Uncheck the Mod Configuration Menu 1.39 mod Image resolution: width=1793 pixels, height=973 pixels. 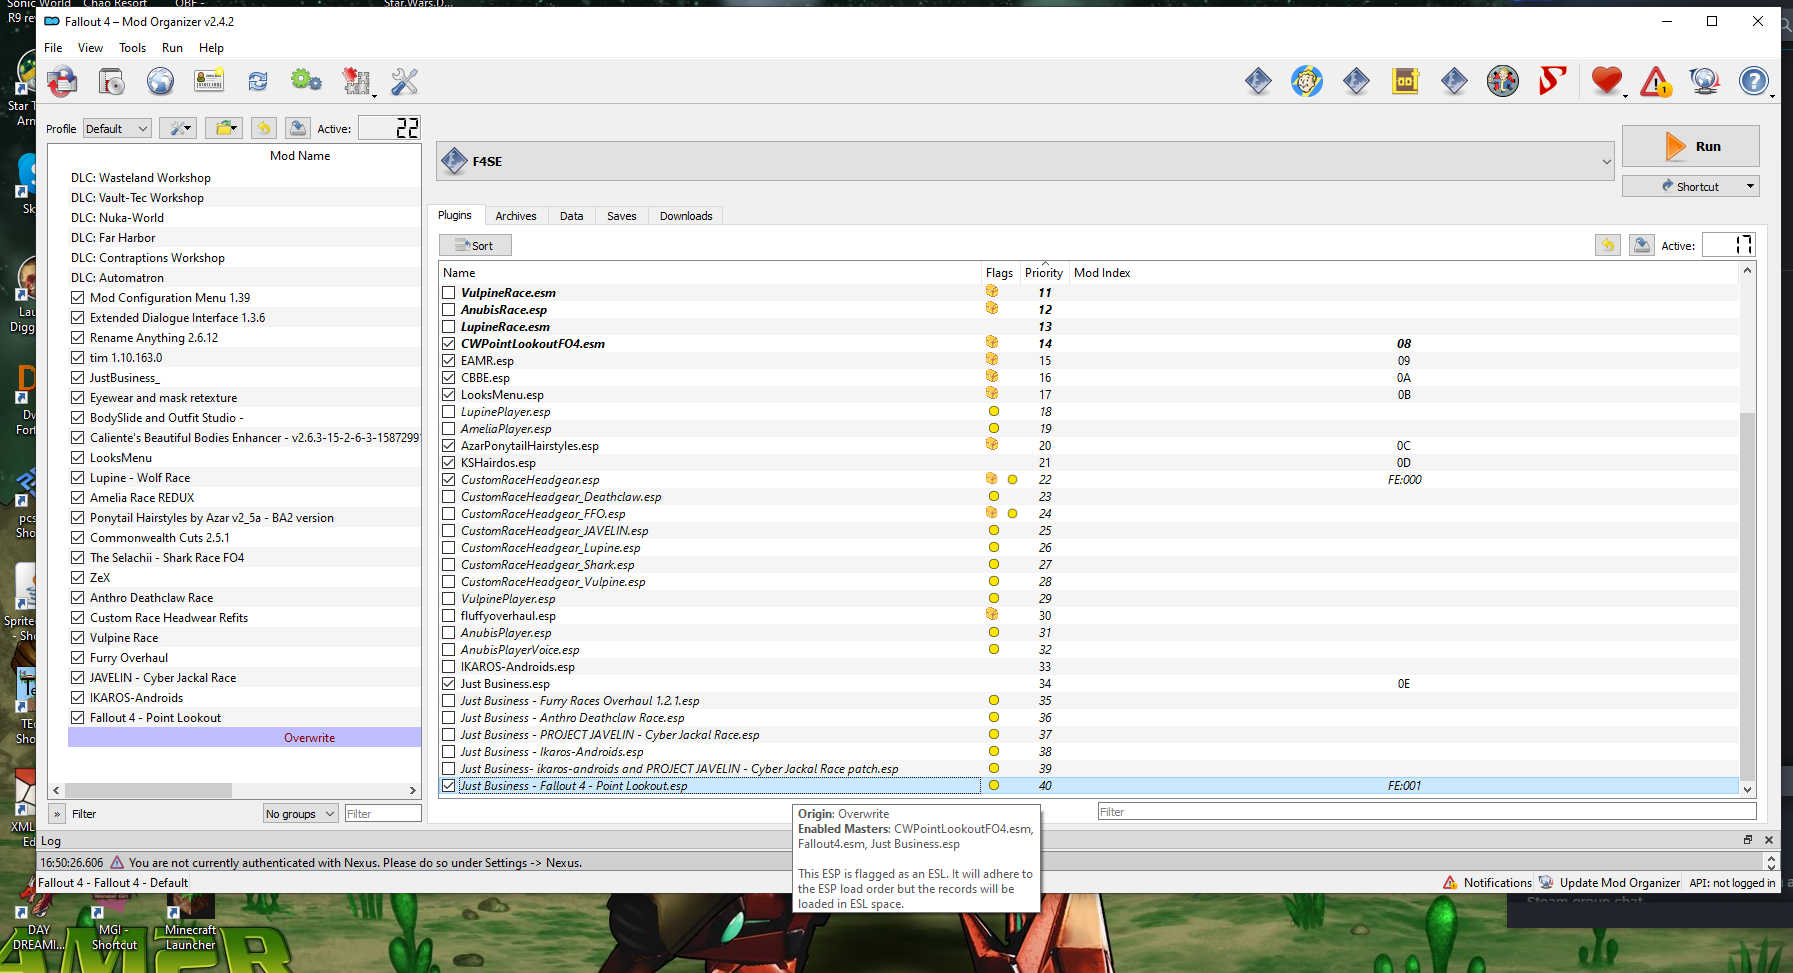(x=78, y=297)
